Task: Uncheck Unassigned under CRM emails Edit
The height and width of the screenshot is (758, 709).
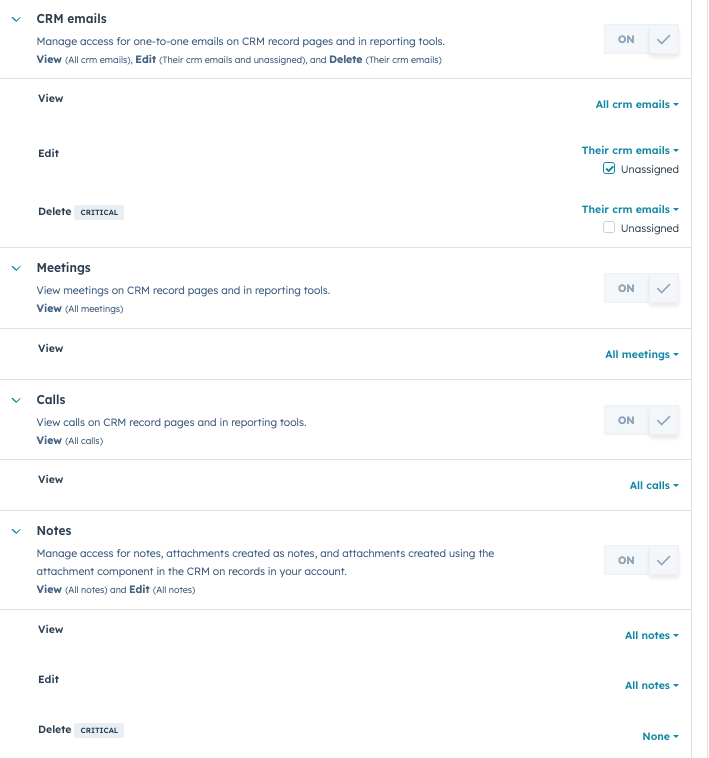Action: pos(609,168)
